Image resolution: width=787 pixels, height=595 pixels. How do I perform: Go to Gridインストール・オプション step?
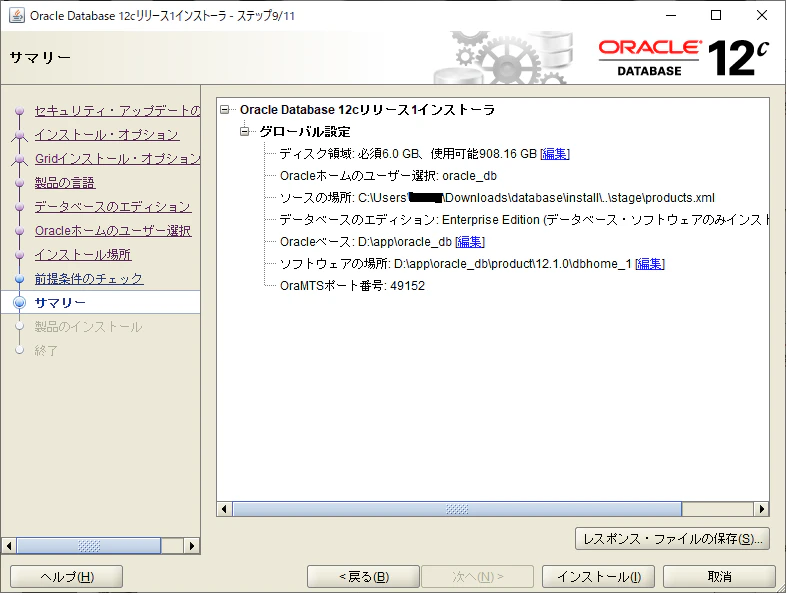117,159
